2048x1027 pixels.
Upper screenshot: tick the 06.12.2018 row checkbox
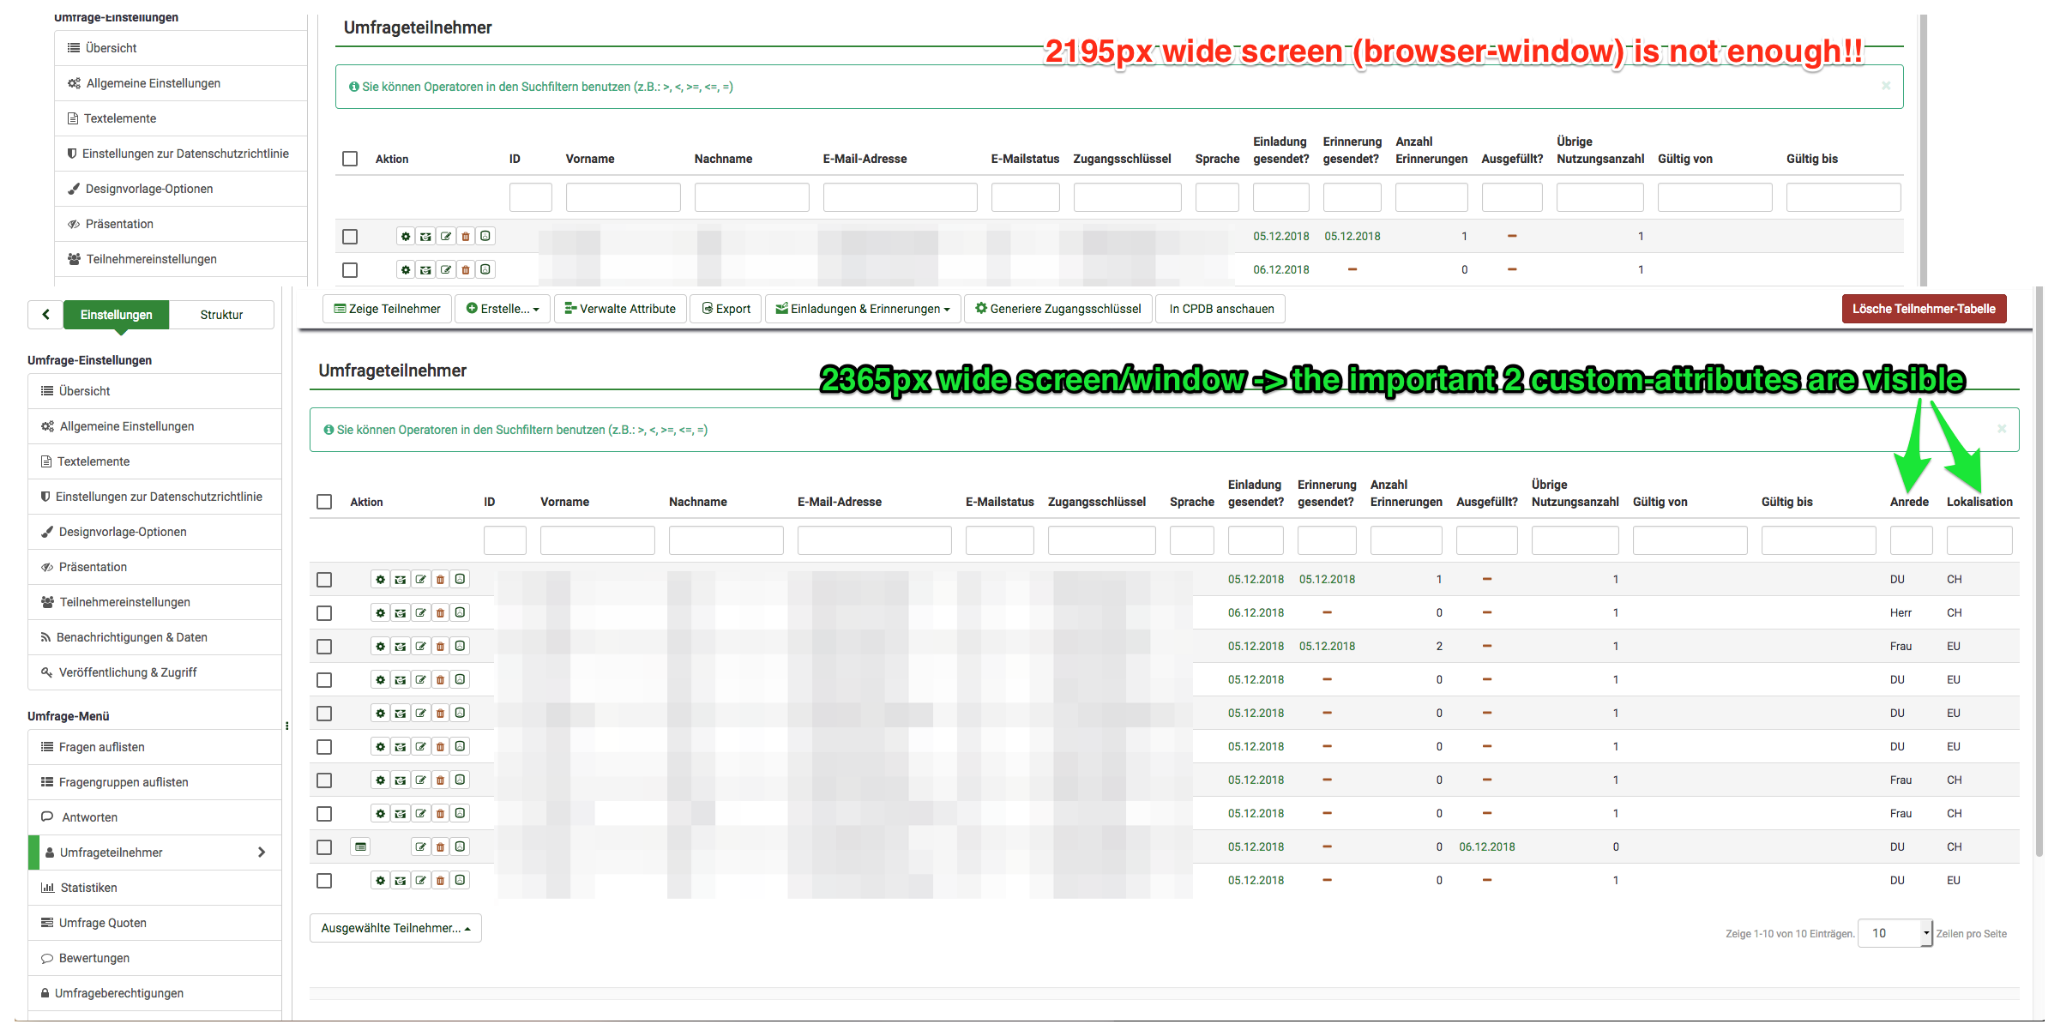350,270
